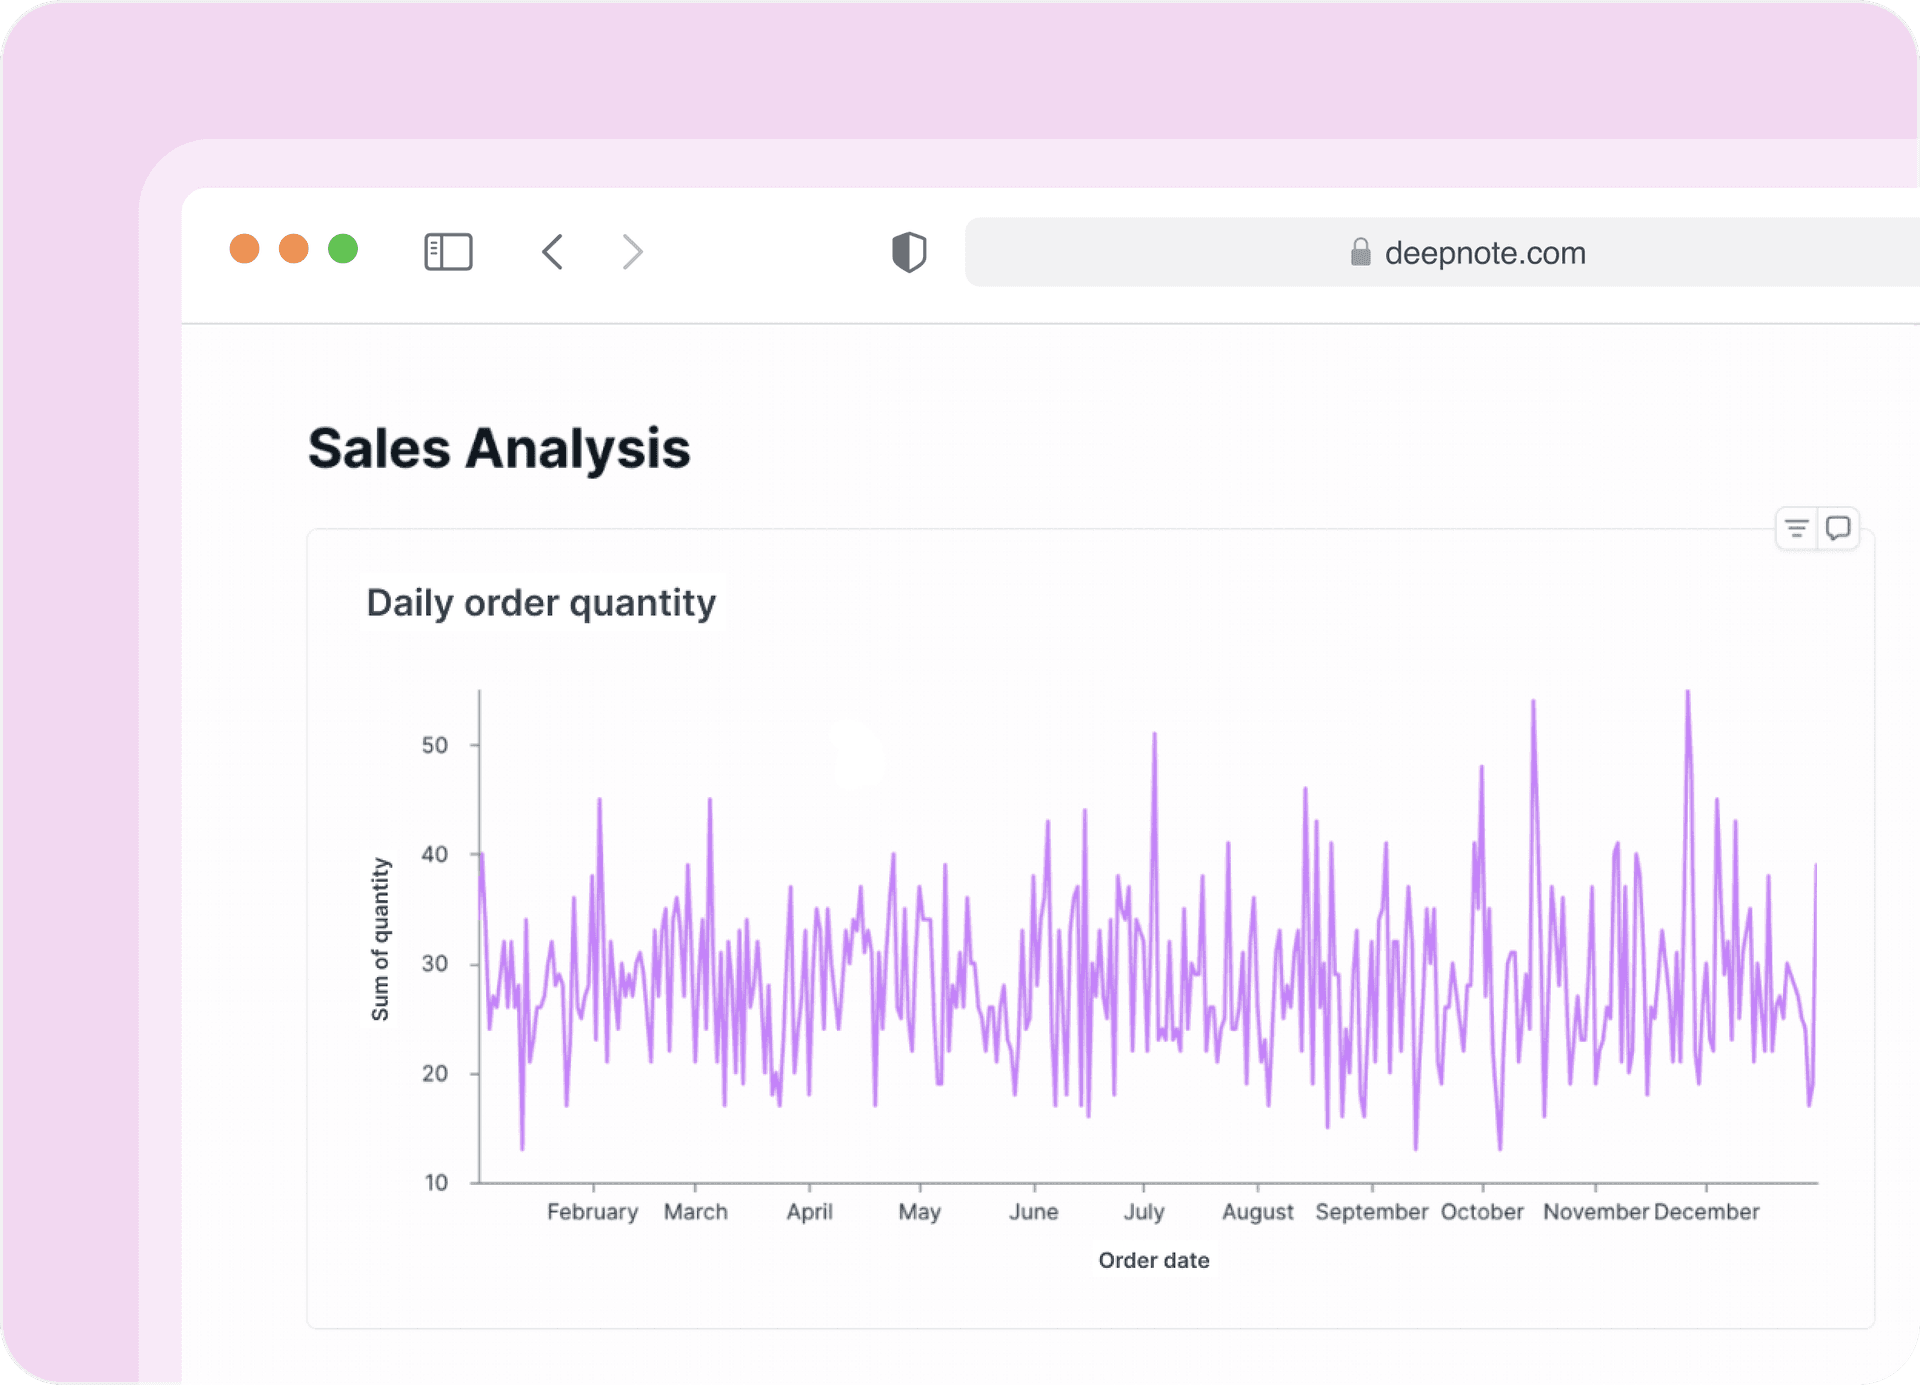Select the Sales Analysis heading

pos(499,448)
